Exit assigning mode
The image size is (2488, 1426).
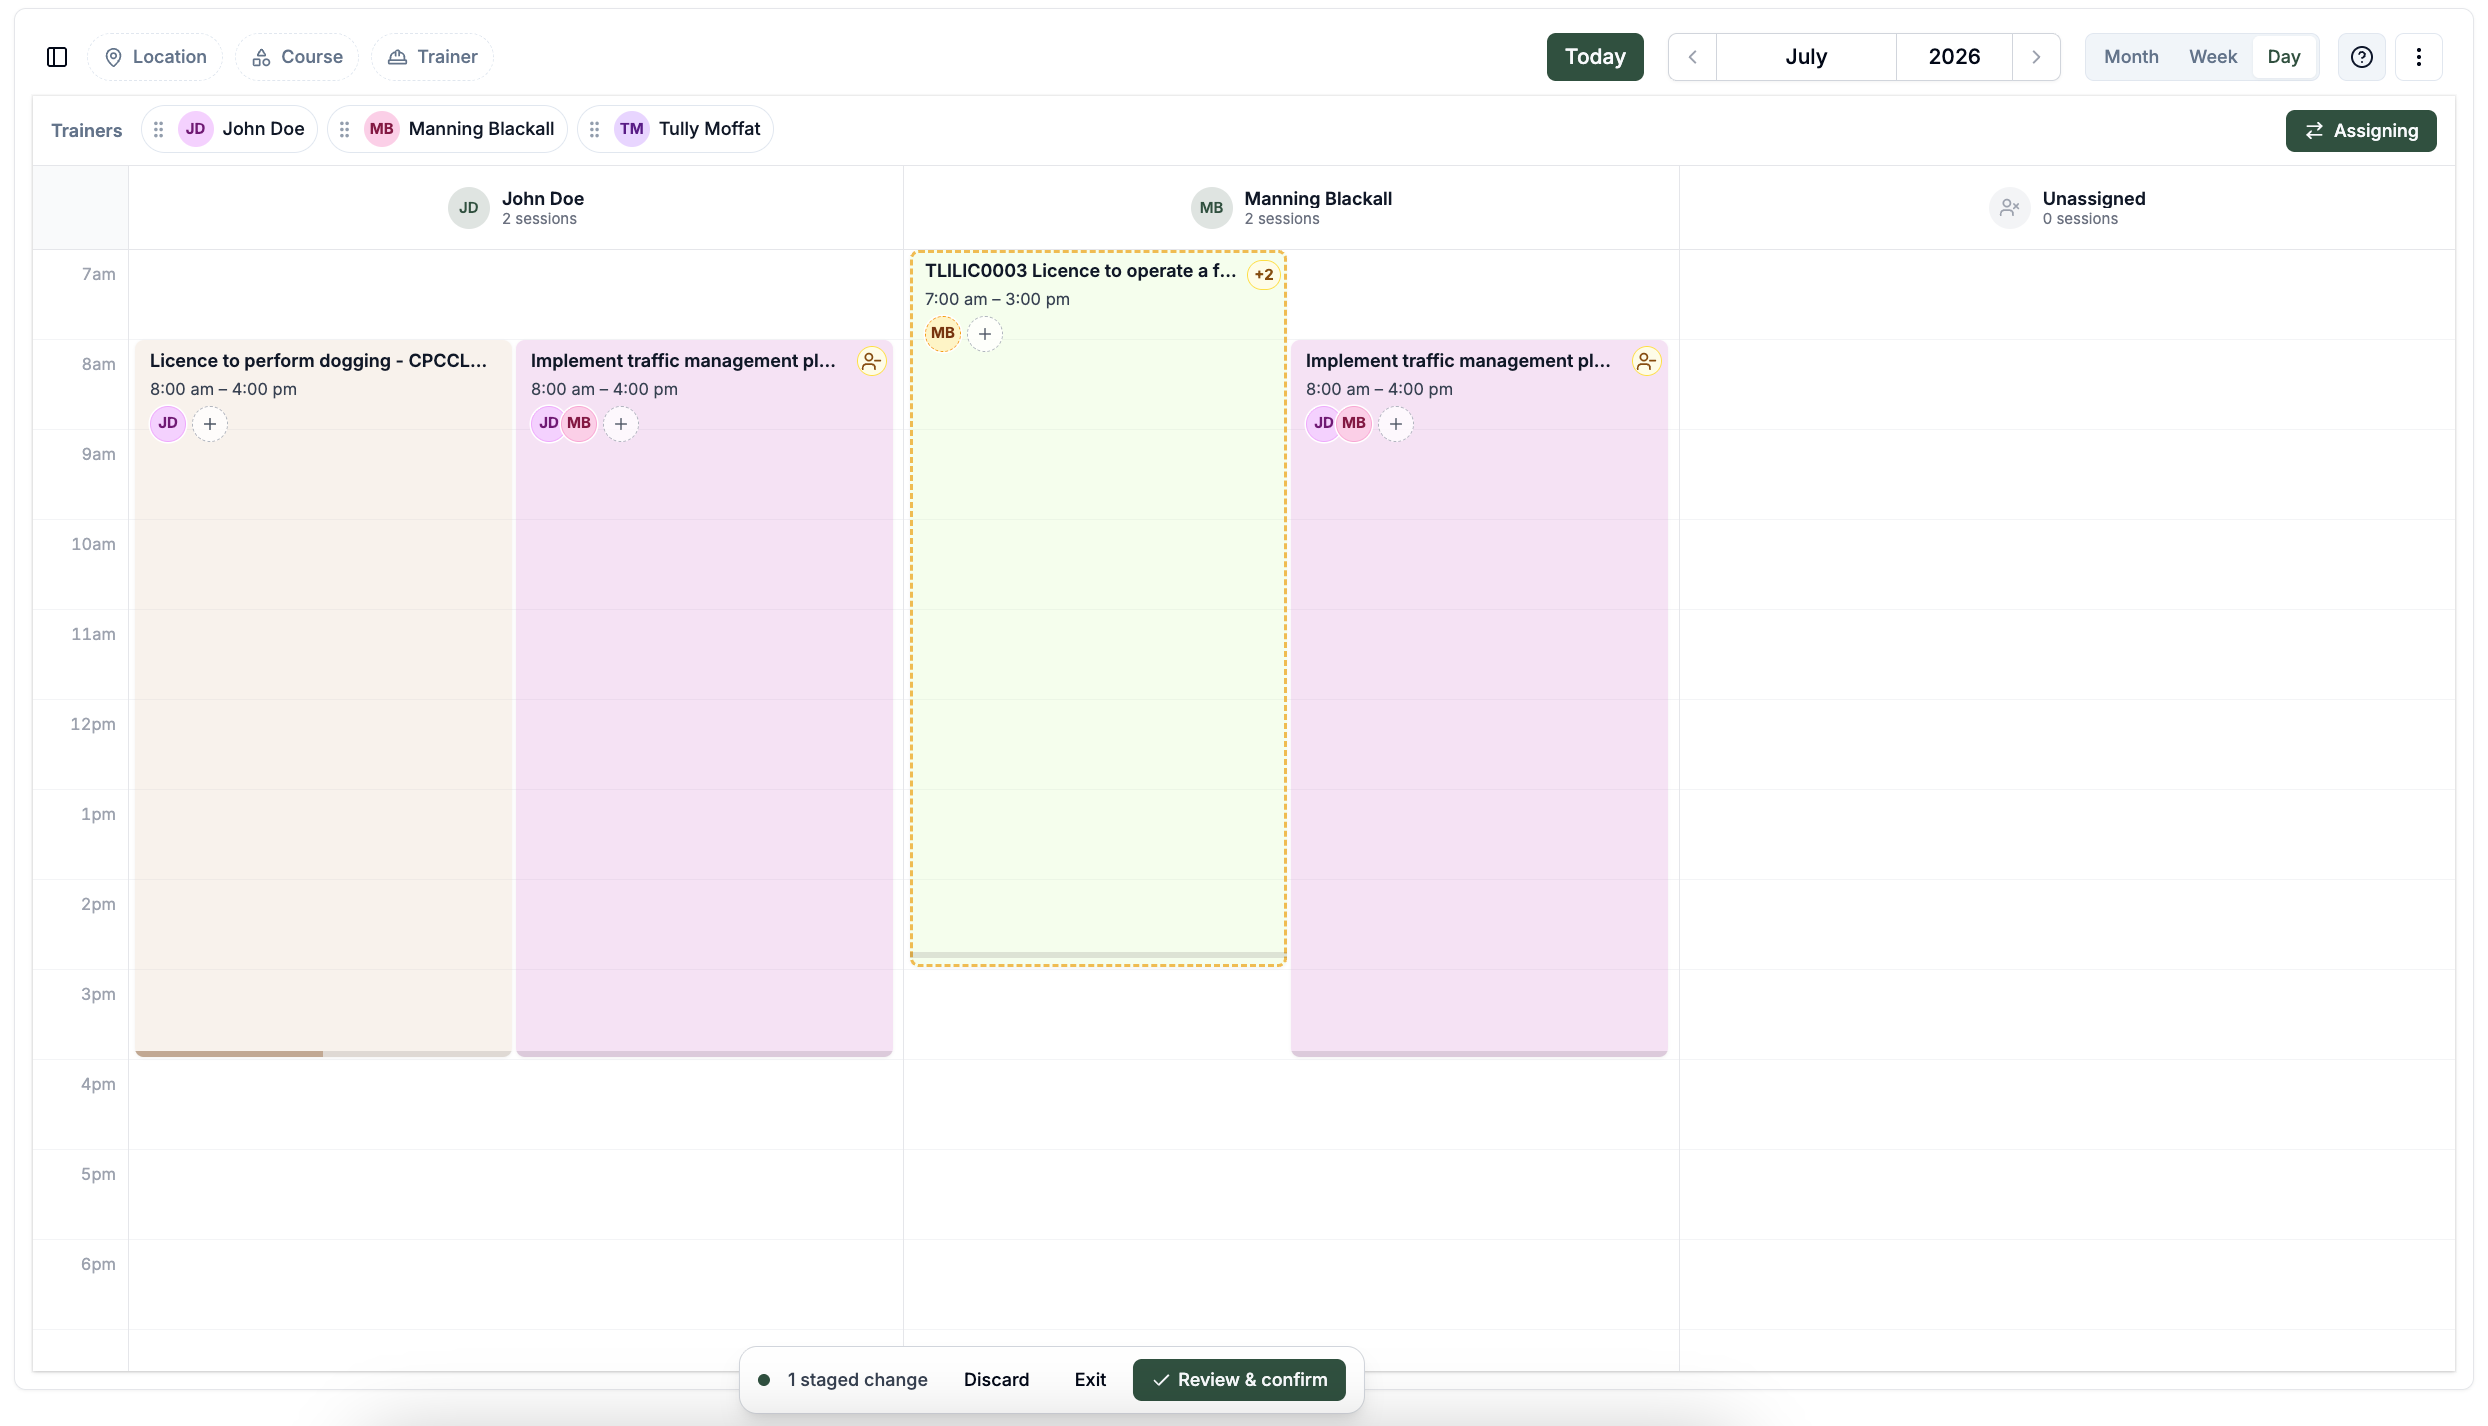[1090, 1380]
